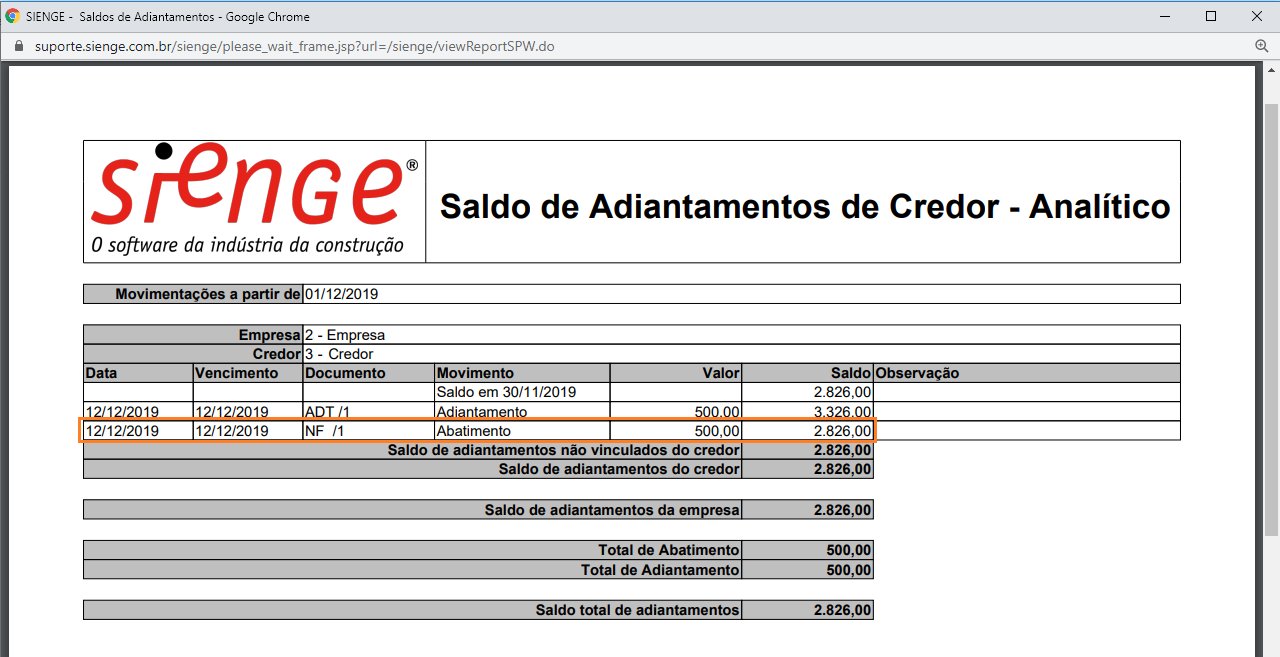Click the 500,00 value in Adiantamento row

click(x=716, y=412)
